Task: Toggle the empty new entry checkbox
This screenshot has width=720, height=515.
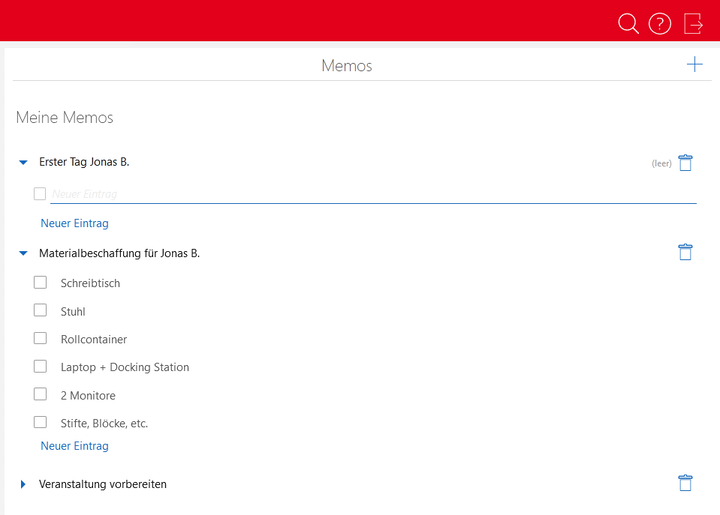Action: click(40, 194)
